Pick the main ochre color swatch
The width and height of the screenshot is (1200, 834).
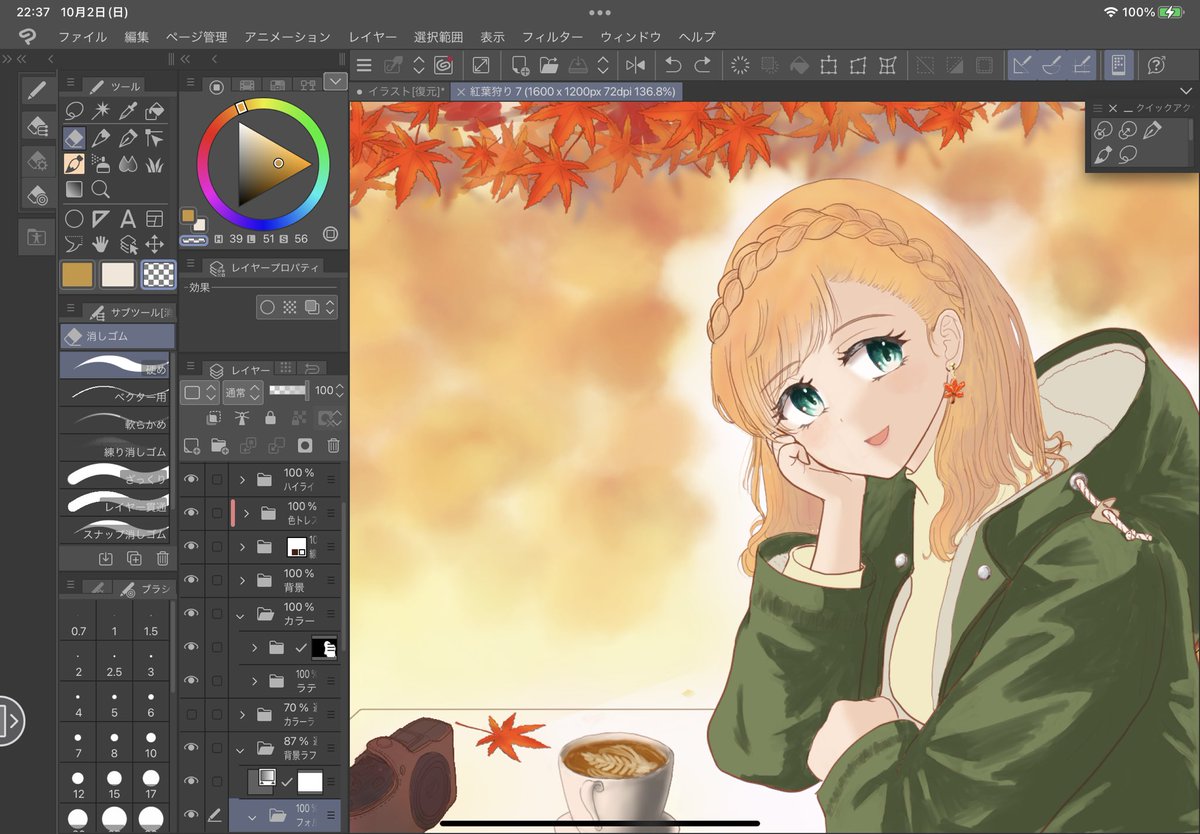(78, 275)
